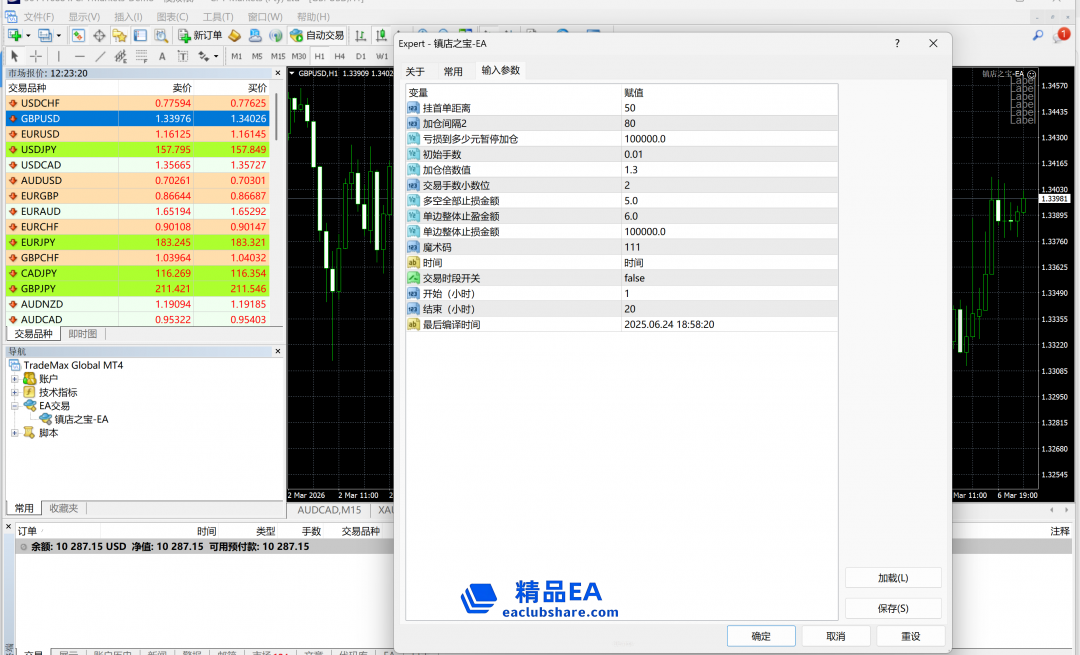Switch chart to M15 timeframe

tap(278, 56)
